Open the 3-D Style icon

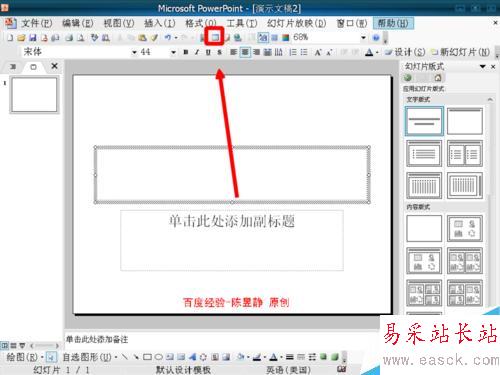(x=335, y=357)
